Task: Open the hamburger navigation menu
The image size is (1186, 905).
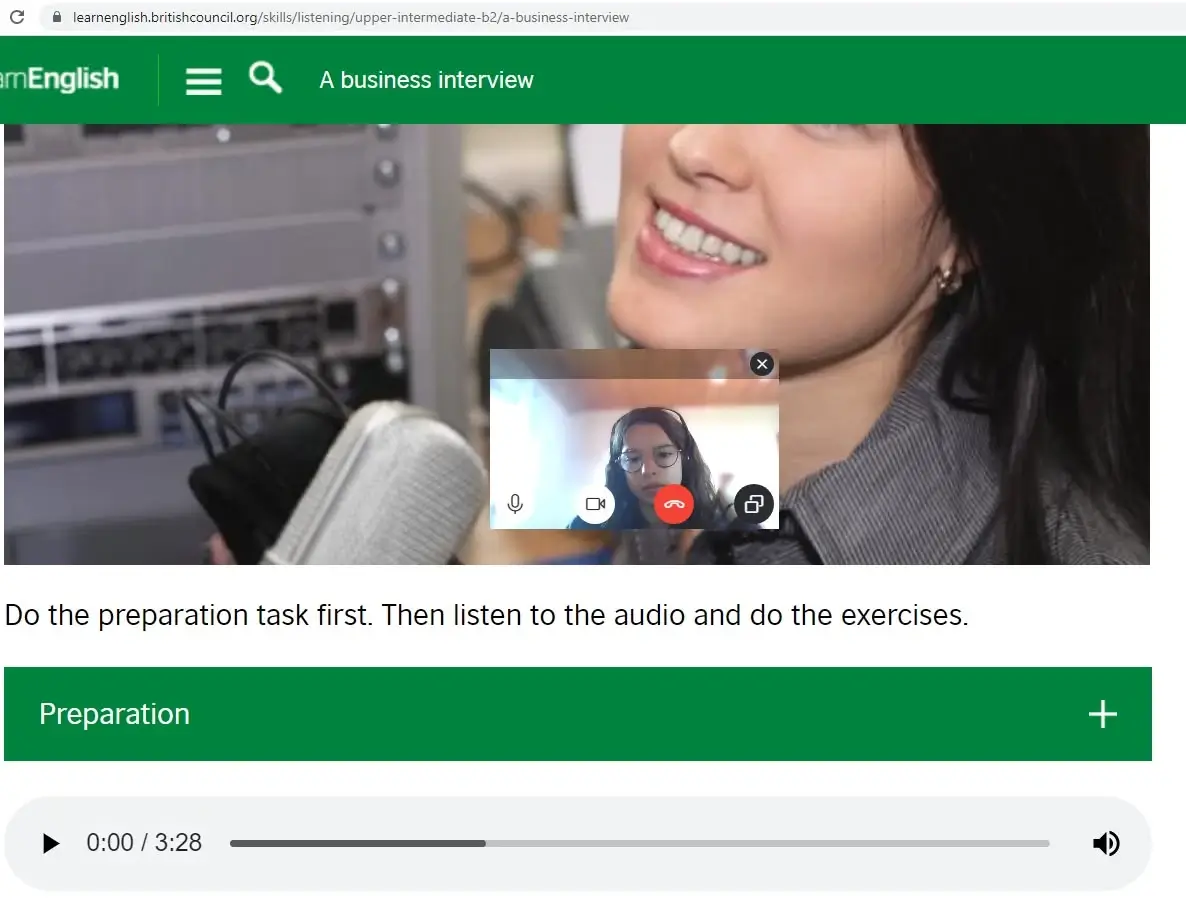Action: click(204, 81)
